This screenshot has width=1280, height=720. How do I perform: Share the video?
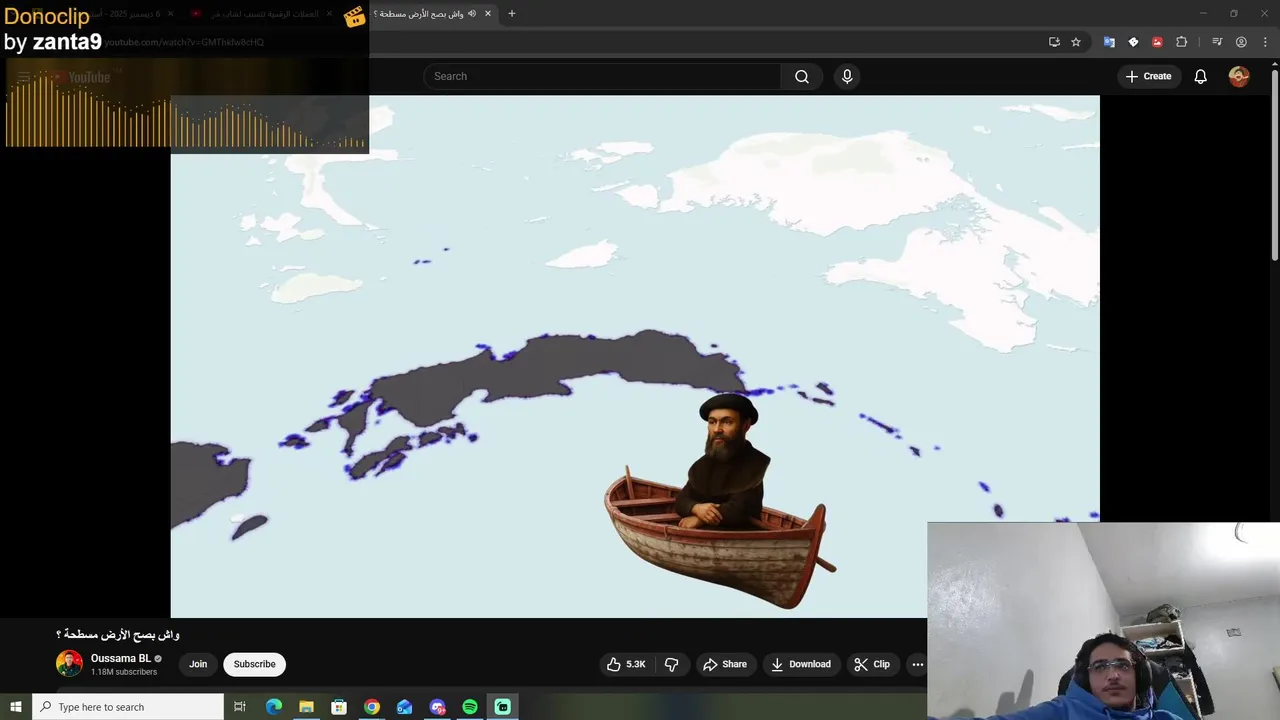click(x=725, y=664)
